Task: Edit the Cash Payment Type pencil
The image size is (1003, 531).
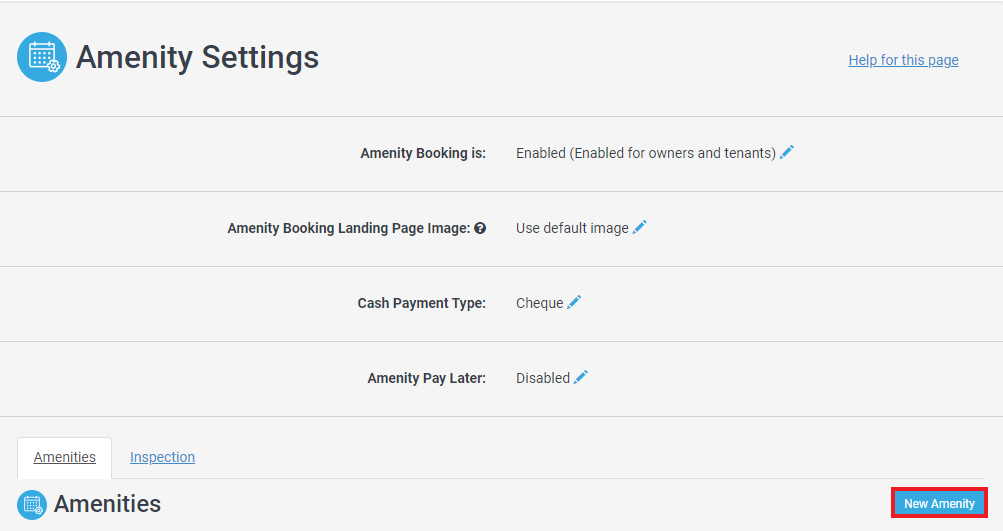Action: click(x=574, y=302)
